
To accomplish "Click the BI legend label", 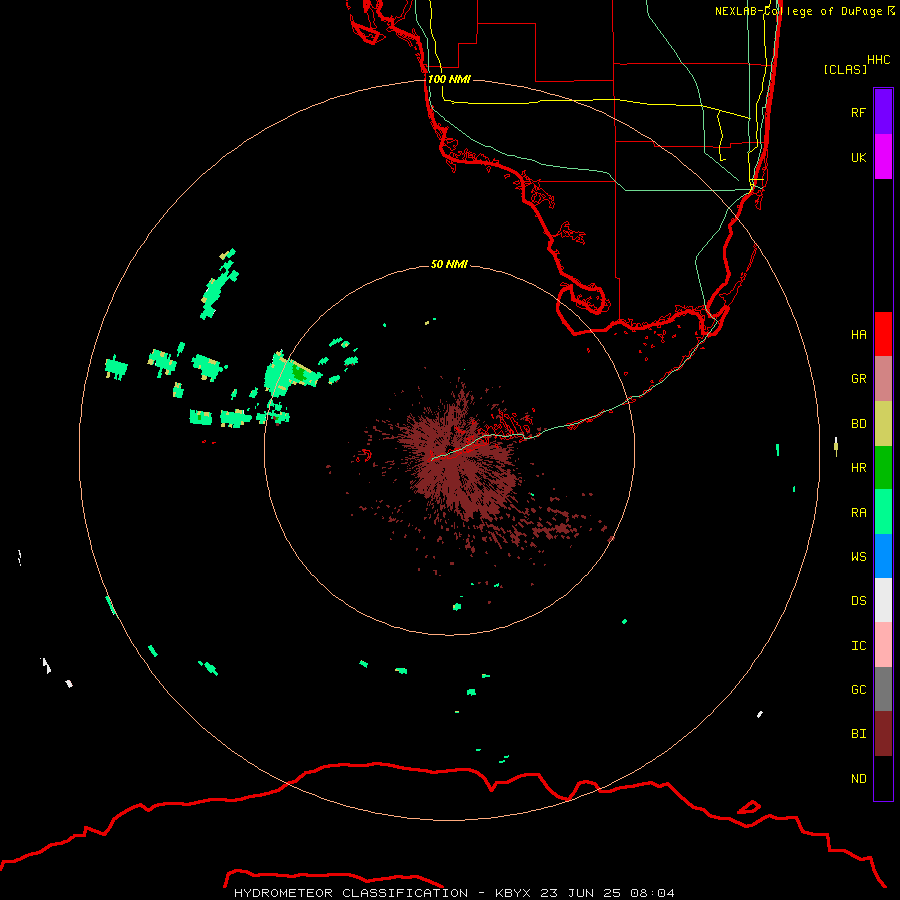I will [x=858, y=734].
